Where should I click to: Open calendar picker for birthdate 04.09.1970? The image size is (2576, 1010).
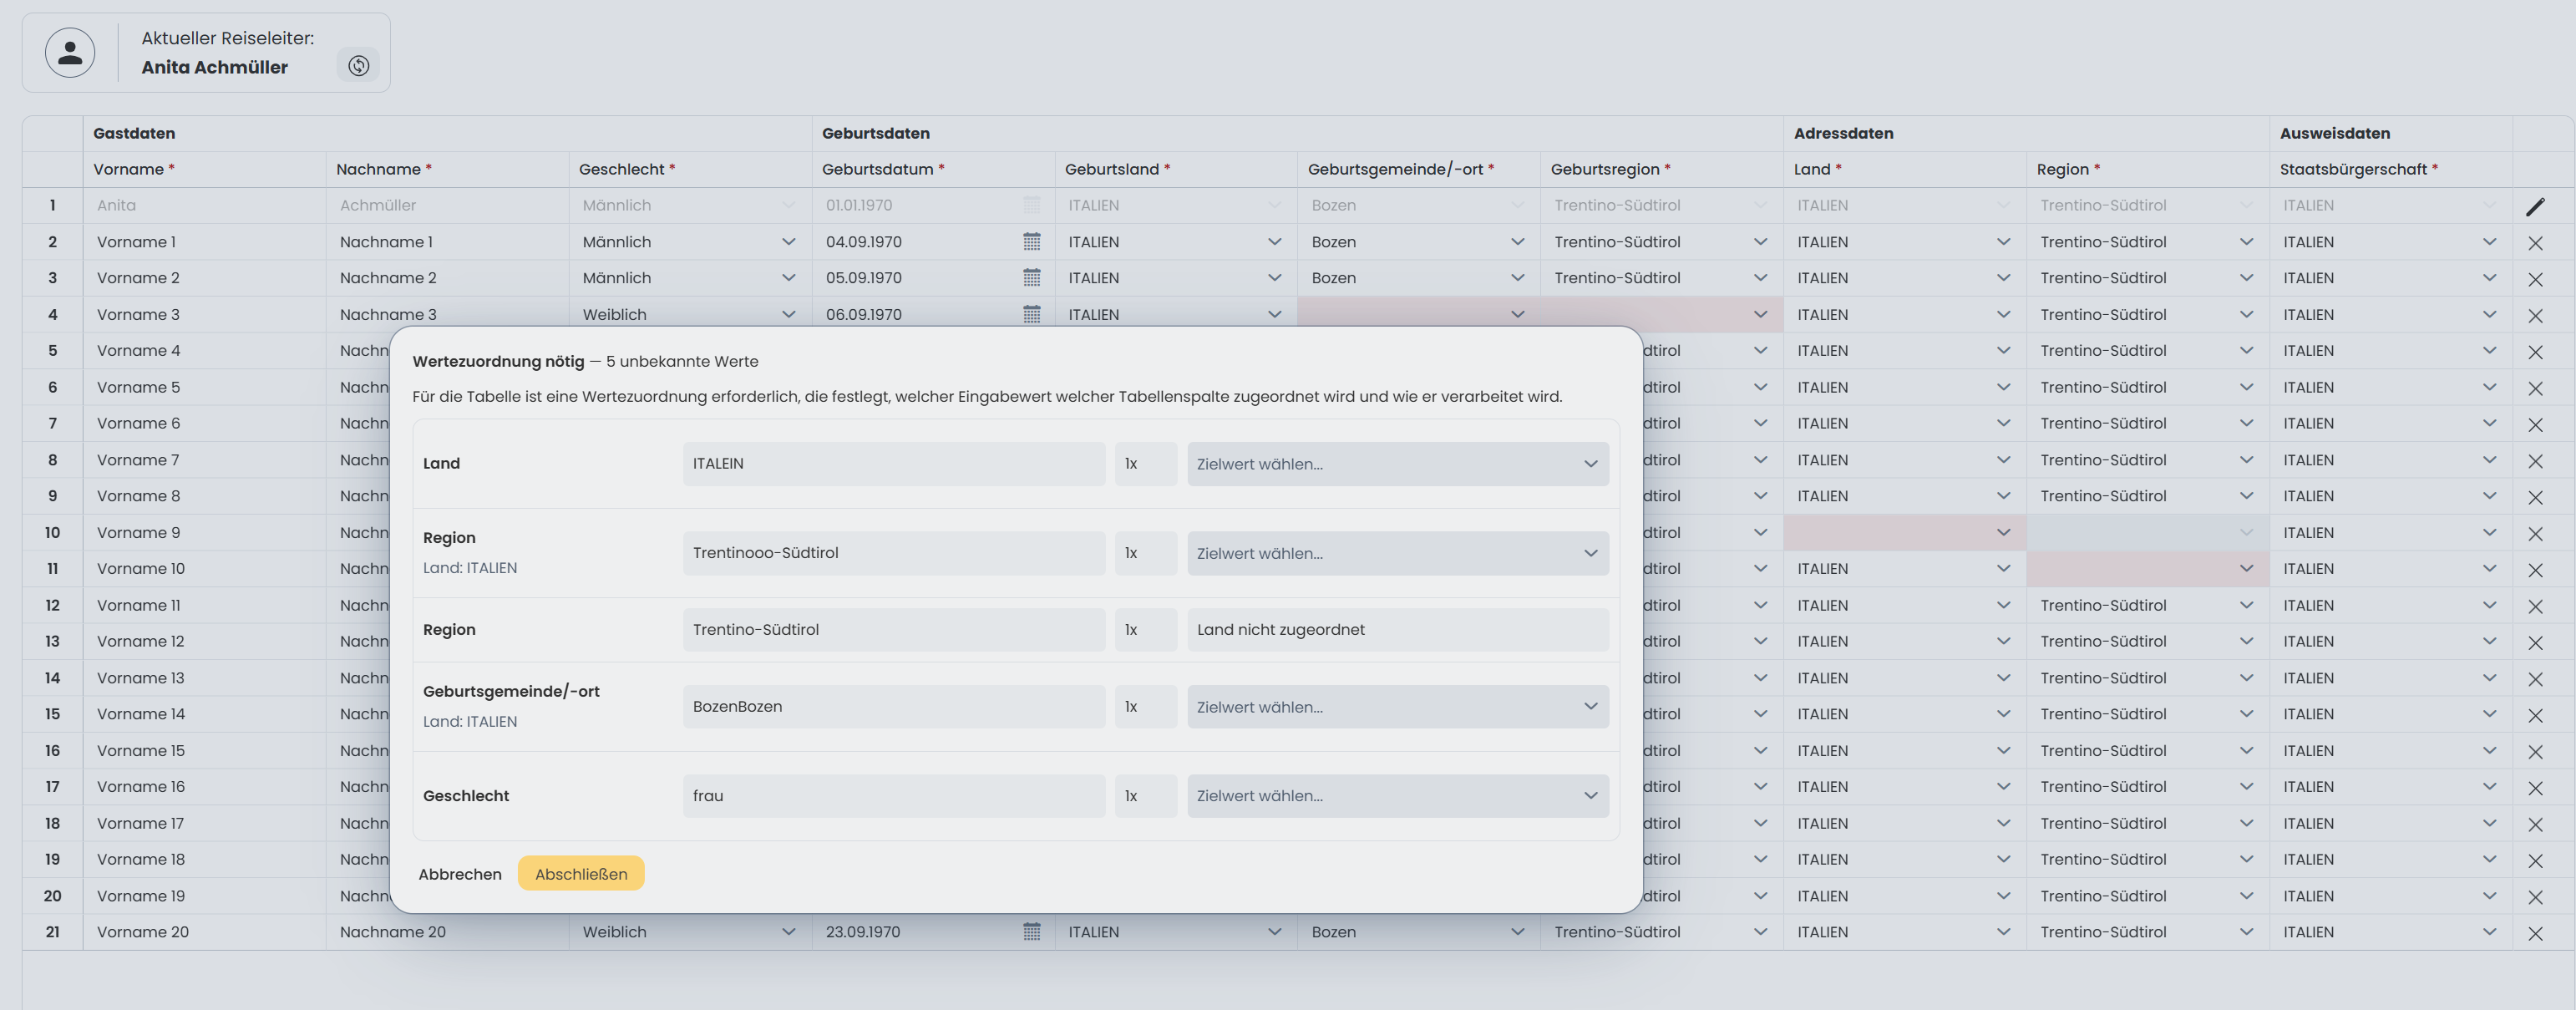[1031, 242]
